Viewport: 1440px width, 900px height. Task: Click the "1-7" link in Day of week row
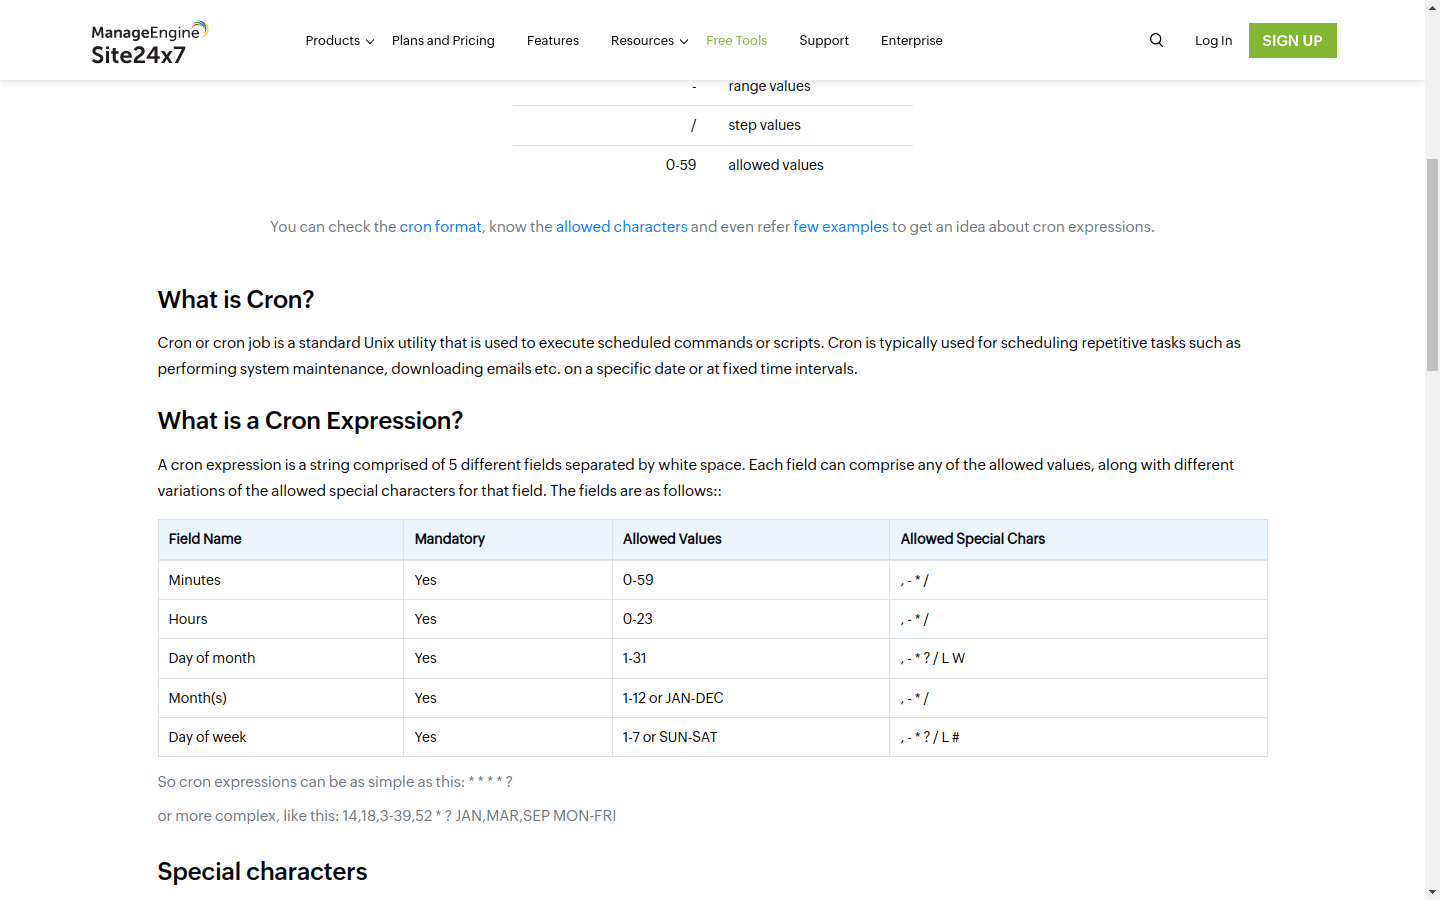(x=632, y=737)
